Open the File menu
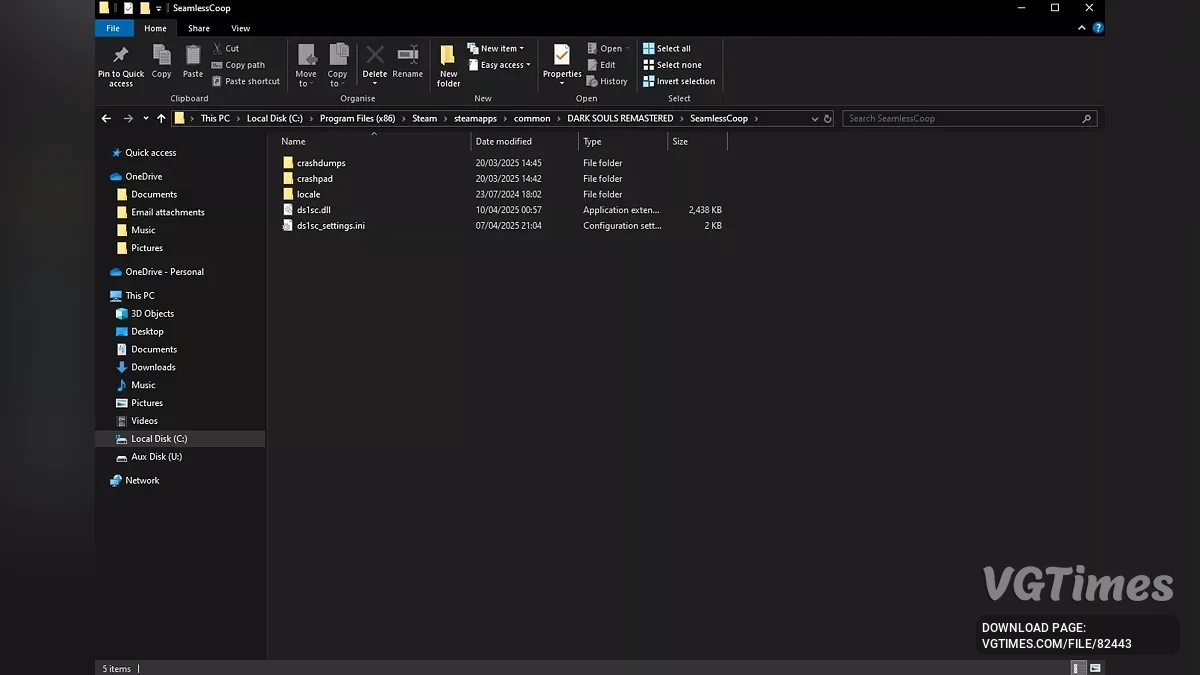This screenshot has height=675, width=1200. pos(113,28)
